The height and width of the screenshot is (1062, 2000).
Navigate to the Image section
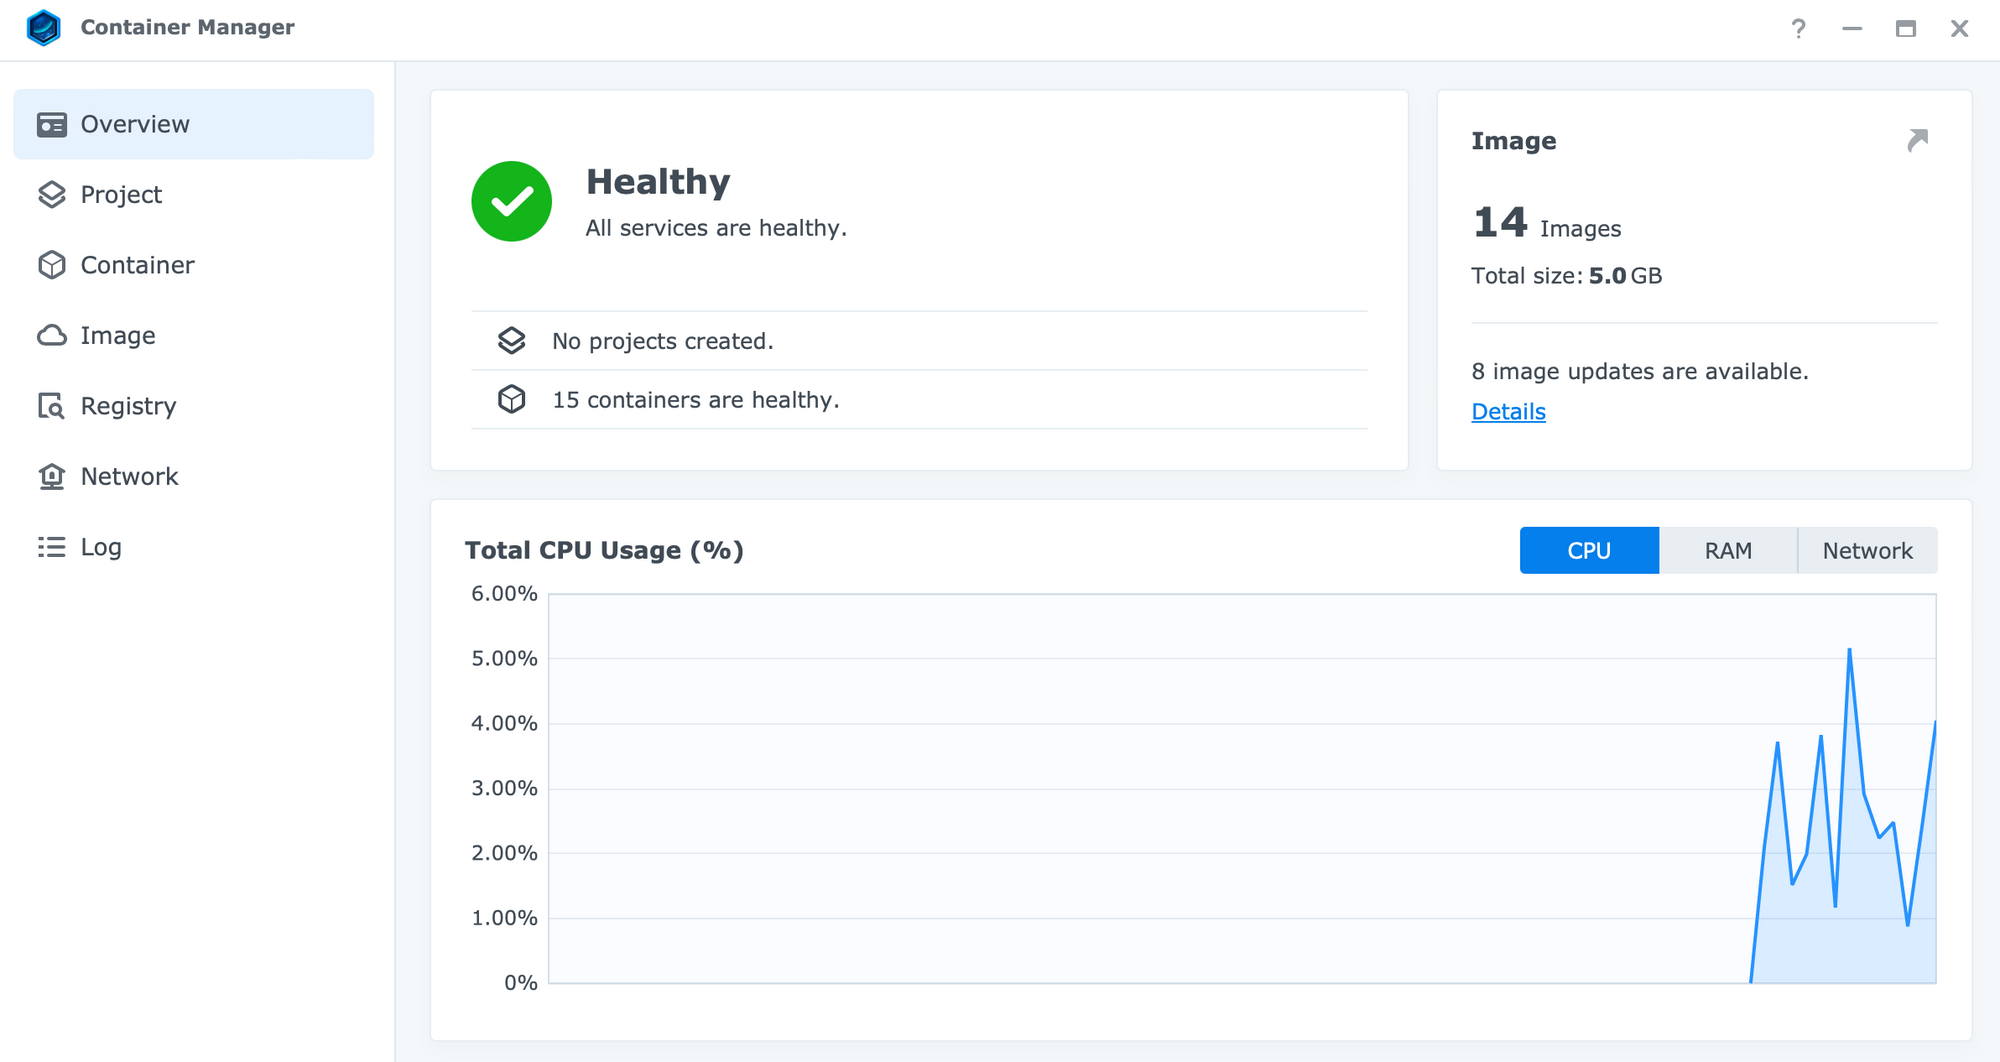click(x=193, y=335)
